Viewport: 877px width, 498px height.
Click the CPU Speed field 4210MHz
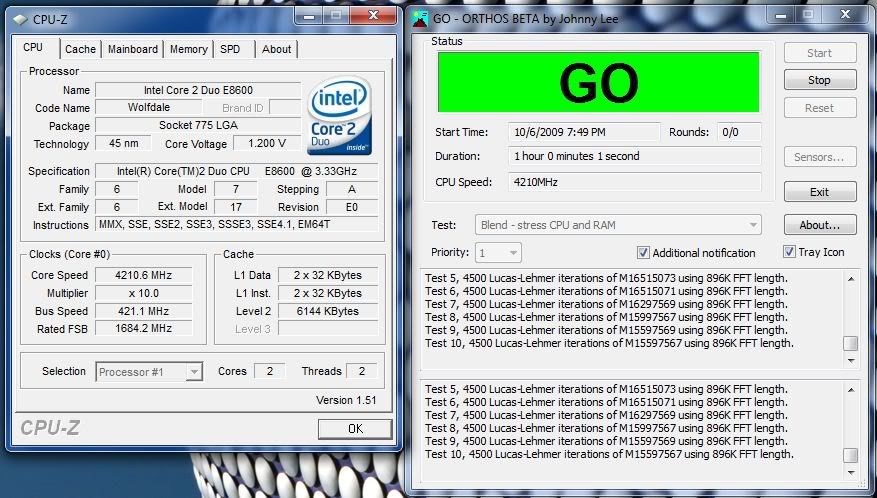634,182
